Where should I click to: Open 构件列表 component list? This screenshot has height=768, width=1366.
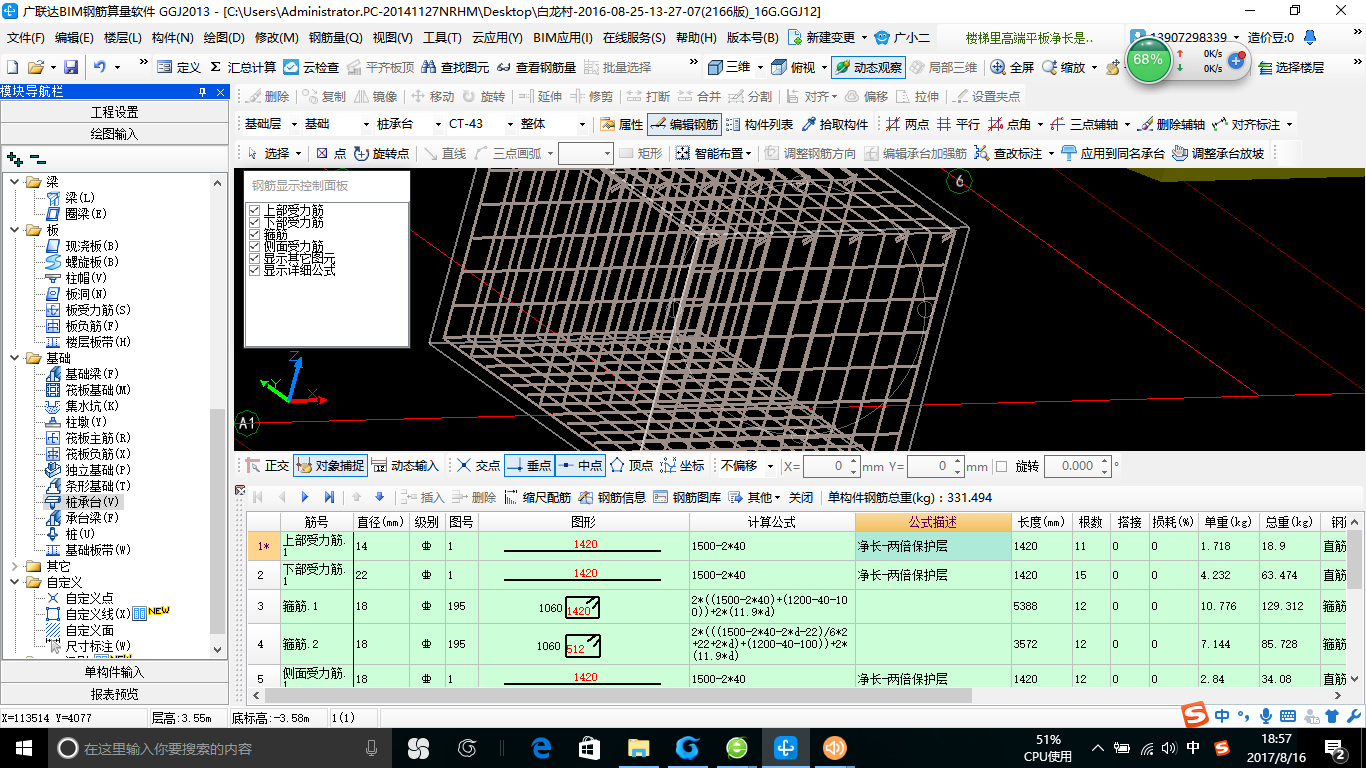(x=759, y=124)
